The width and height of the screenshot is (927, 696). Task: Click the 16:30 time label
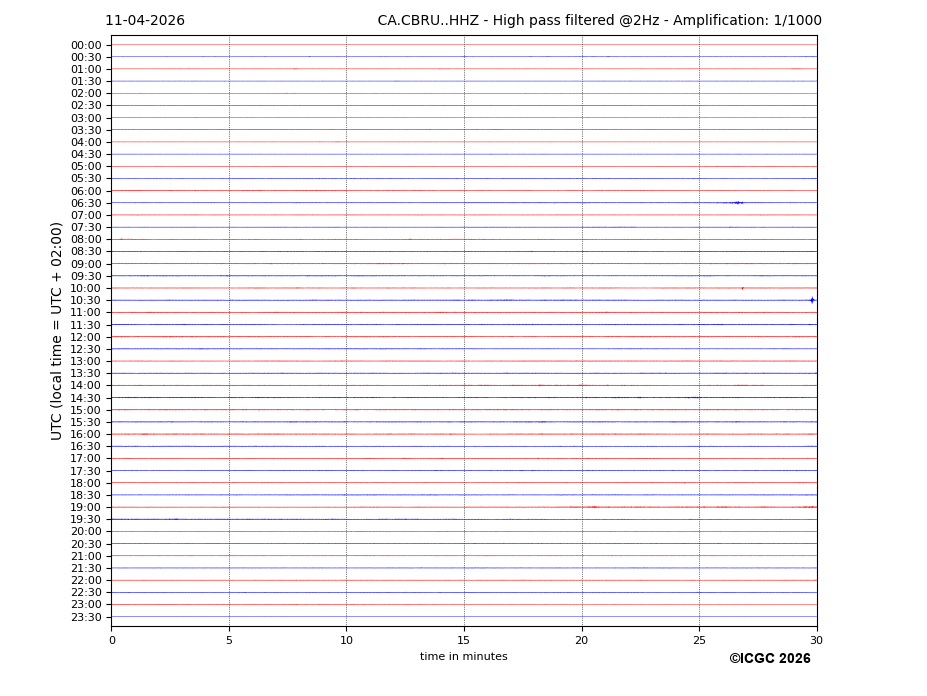[86, 446]
